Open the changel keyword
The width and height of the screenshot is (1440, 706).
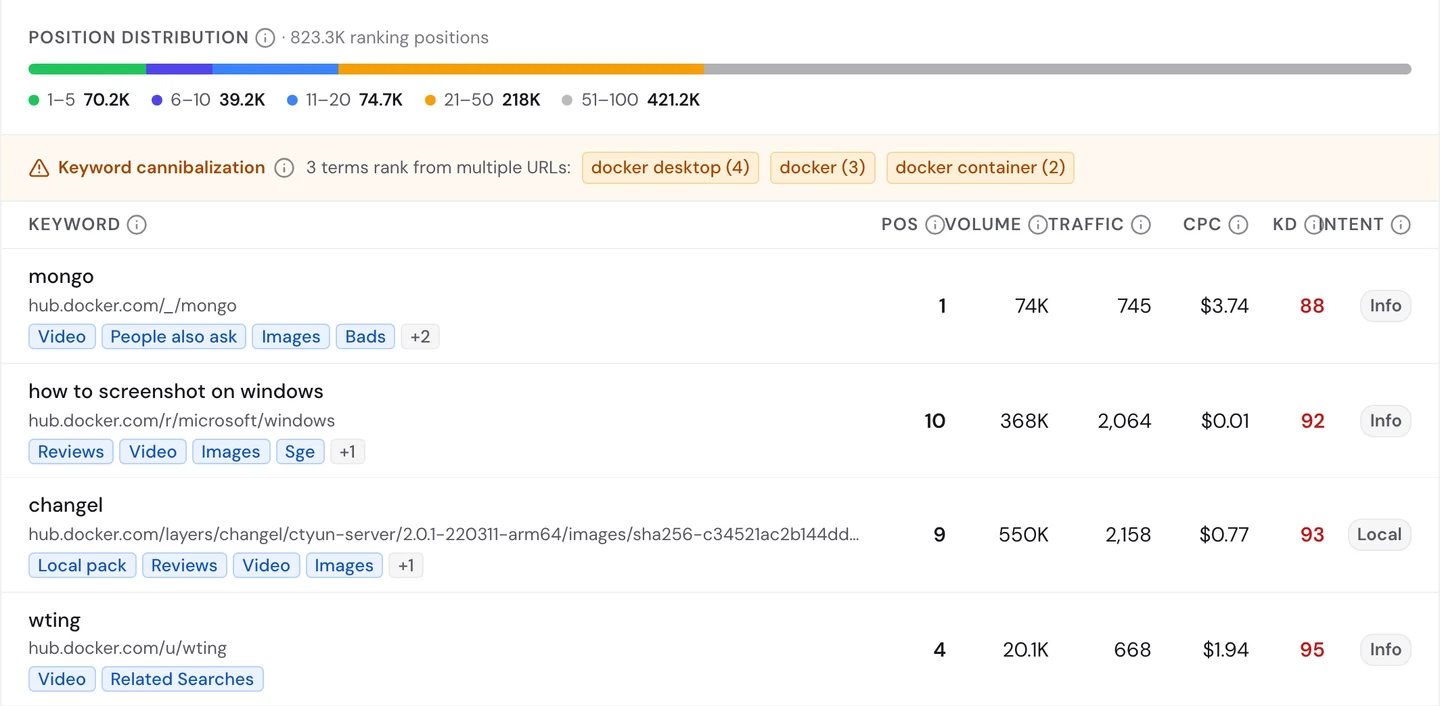coord(65,505)
